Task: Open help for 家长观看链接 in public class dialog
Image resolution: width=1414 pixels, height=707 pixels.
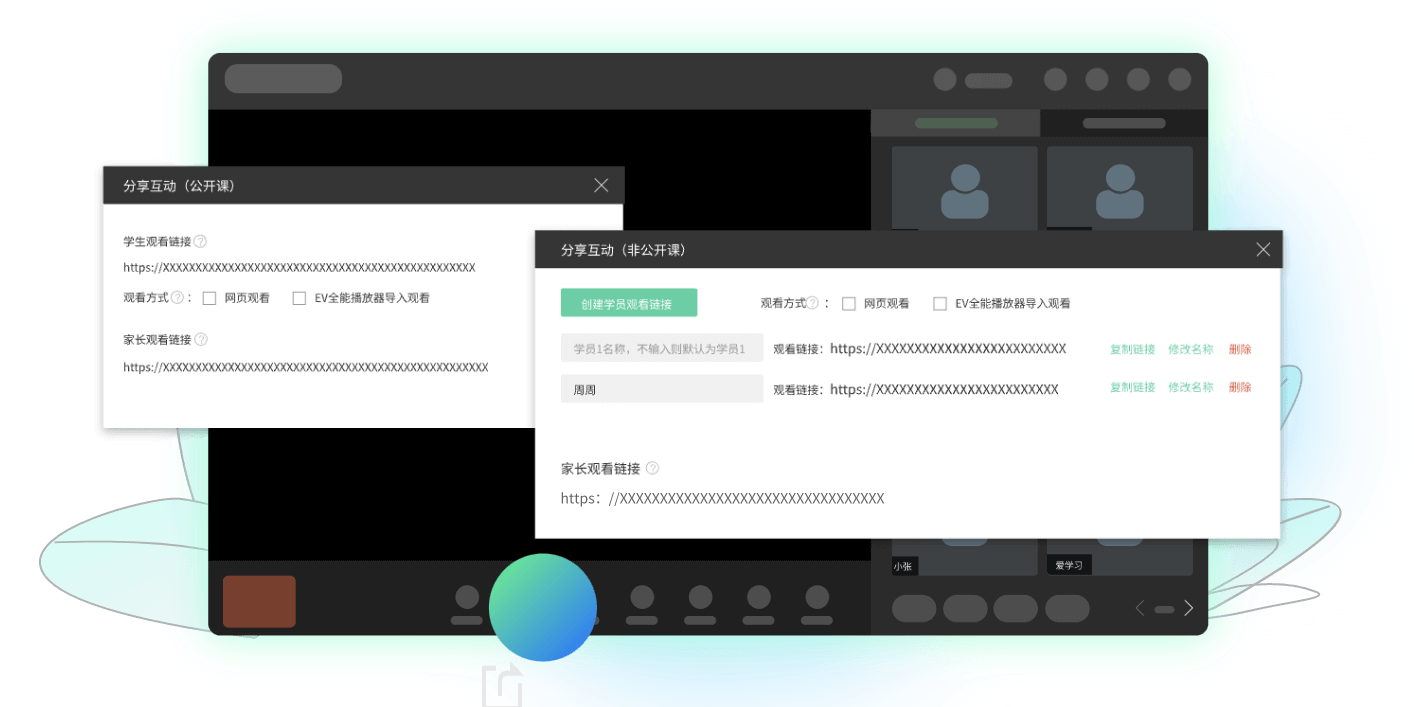Action: (x=199, y=338)
